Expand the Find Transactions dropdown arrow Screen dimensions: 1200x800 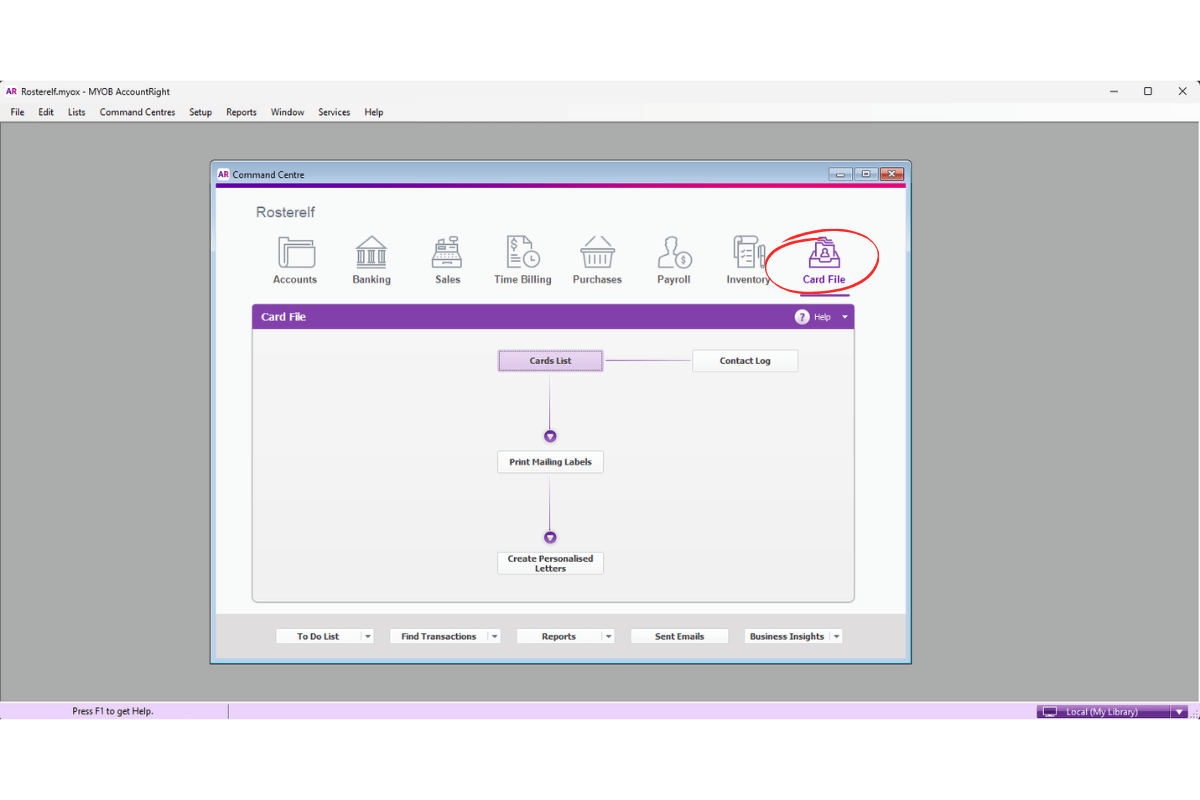pyautogui.click(x=495, y=636)
